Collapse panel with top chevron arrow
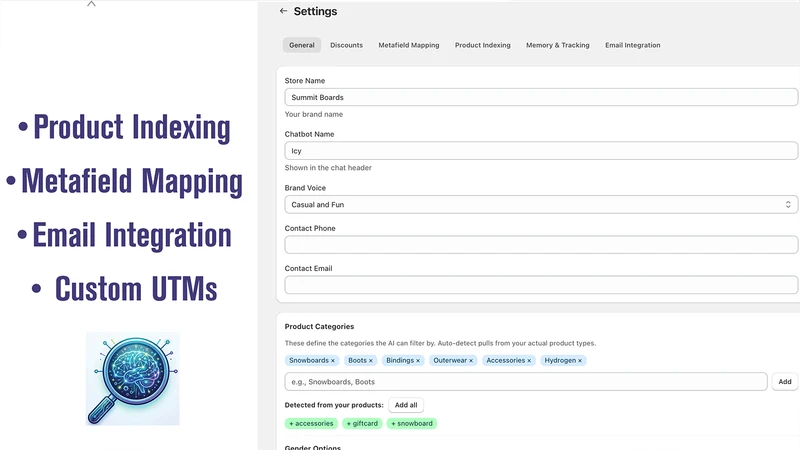This screenshot has height=450, width=800. (x=91, y=4)
